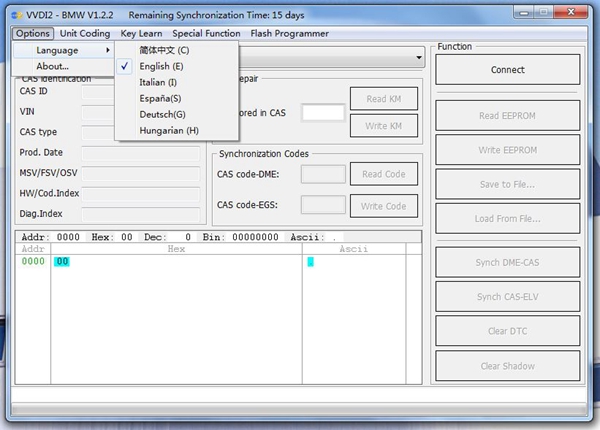
Task: Open the Options menu
Action: click(33, 34)
